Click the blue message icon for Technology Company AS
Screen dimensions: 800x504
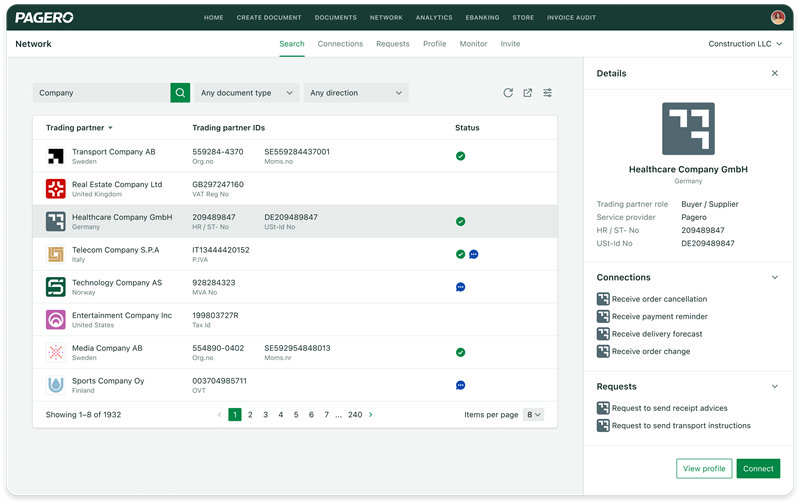point(460,287)
